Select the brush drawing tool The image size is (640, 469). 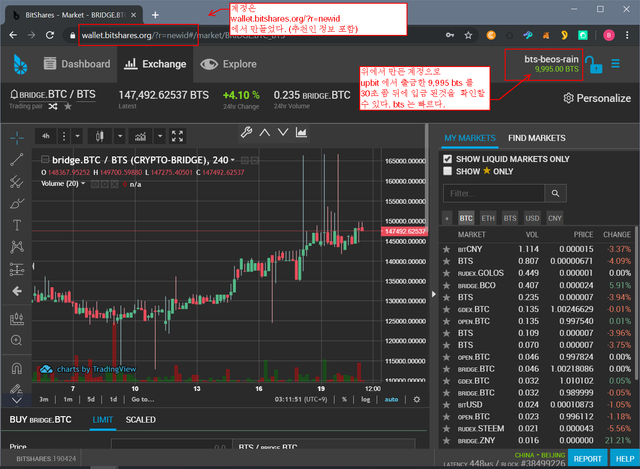pyautogui.click(x=17, y=203)
